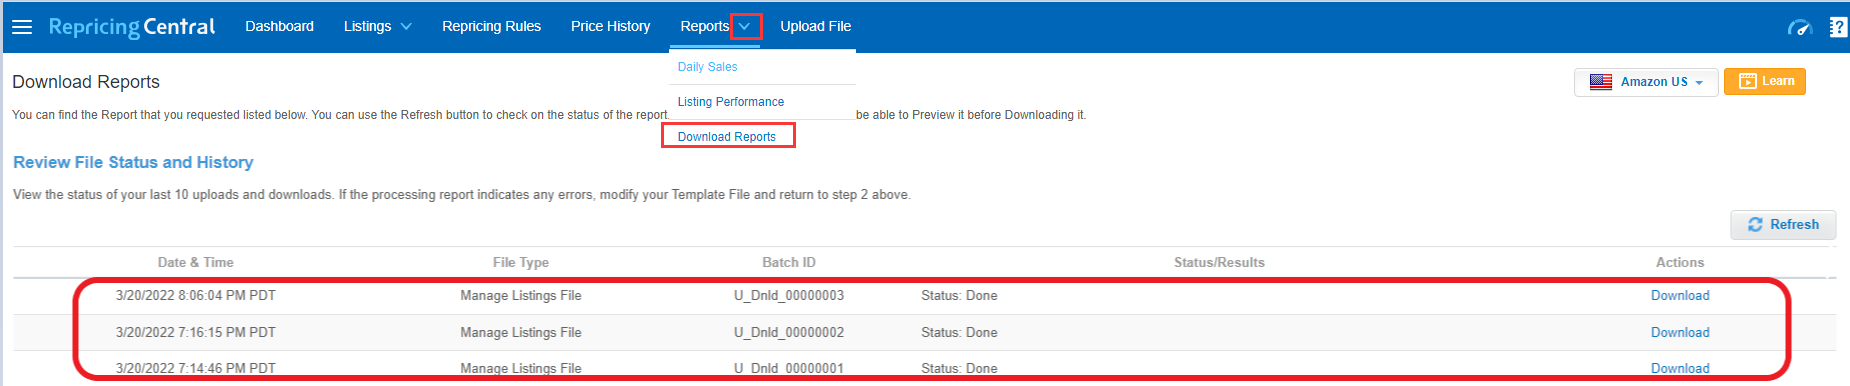This screenshot has width=1850, height=386.
Task: Click the Repricing Central logo
Action: (132, 27)
